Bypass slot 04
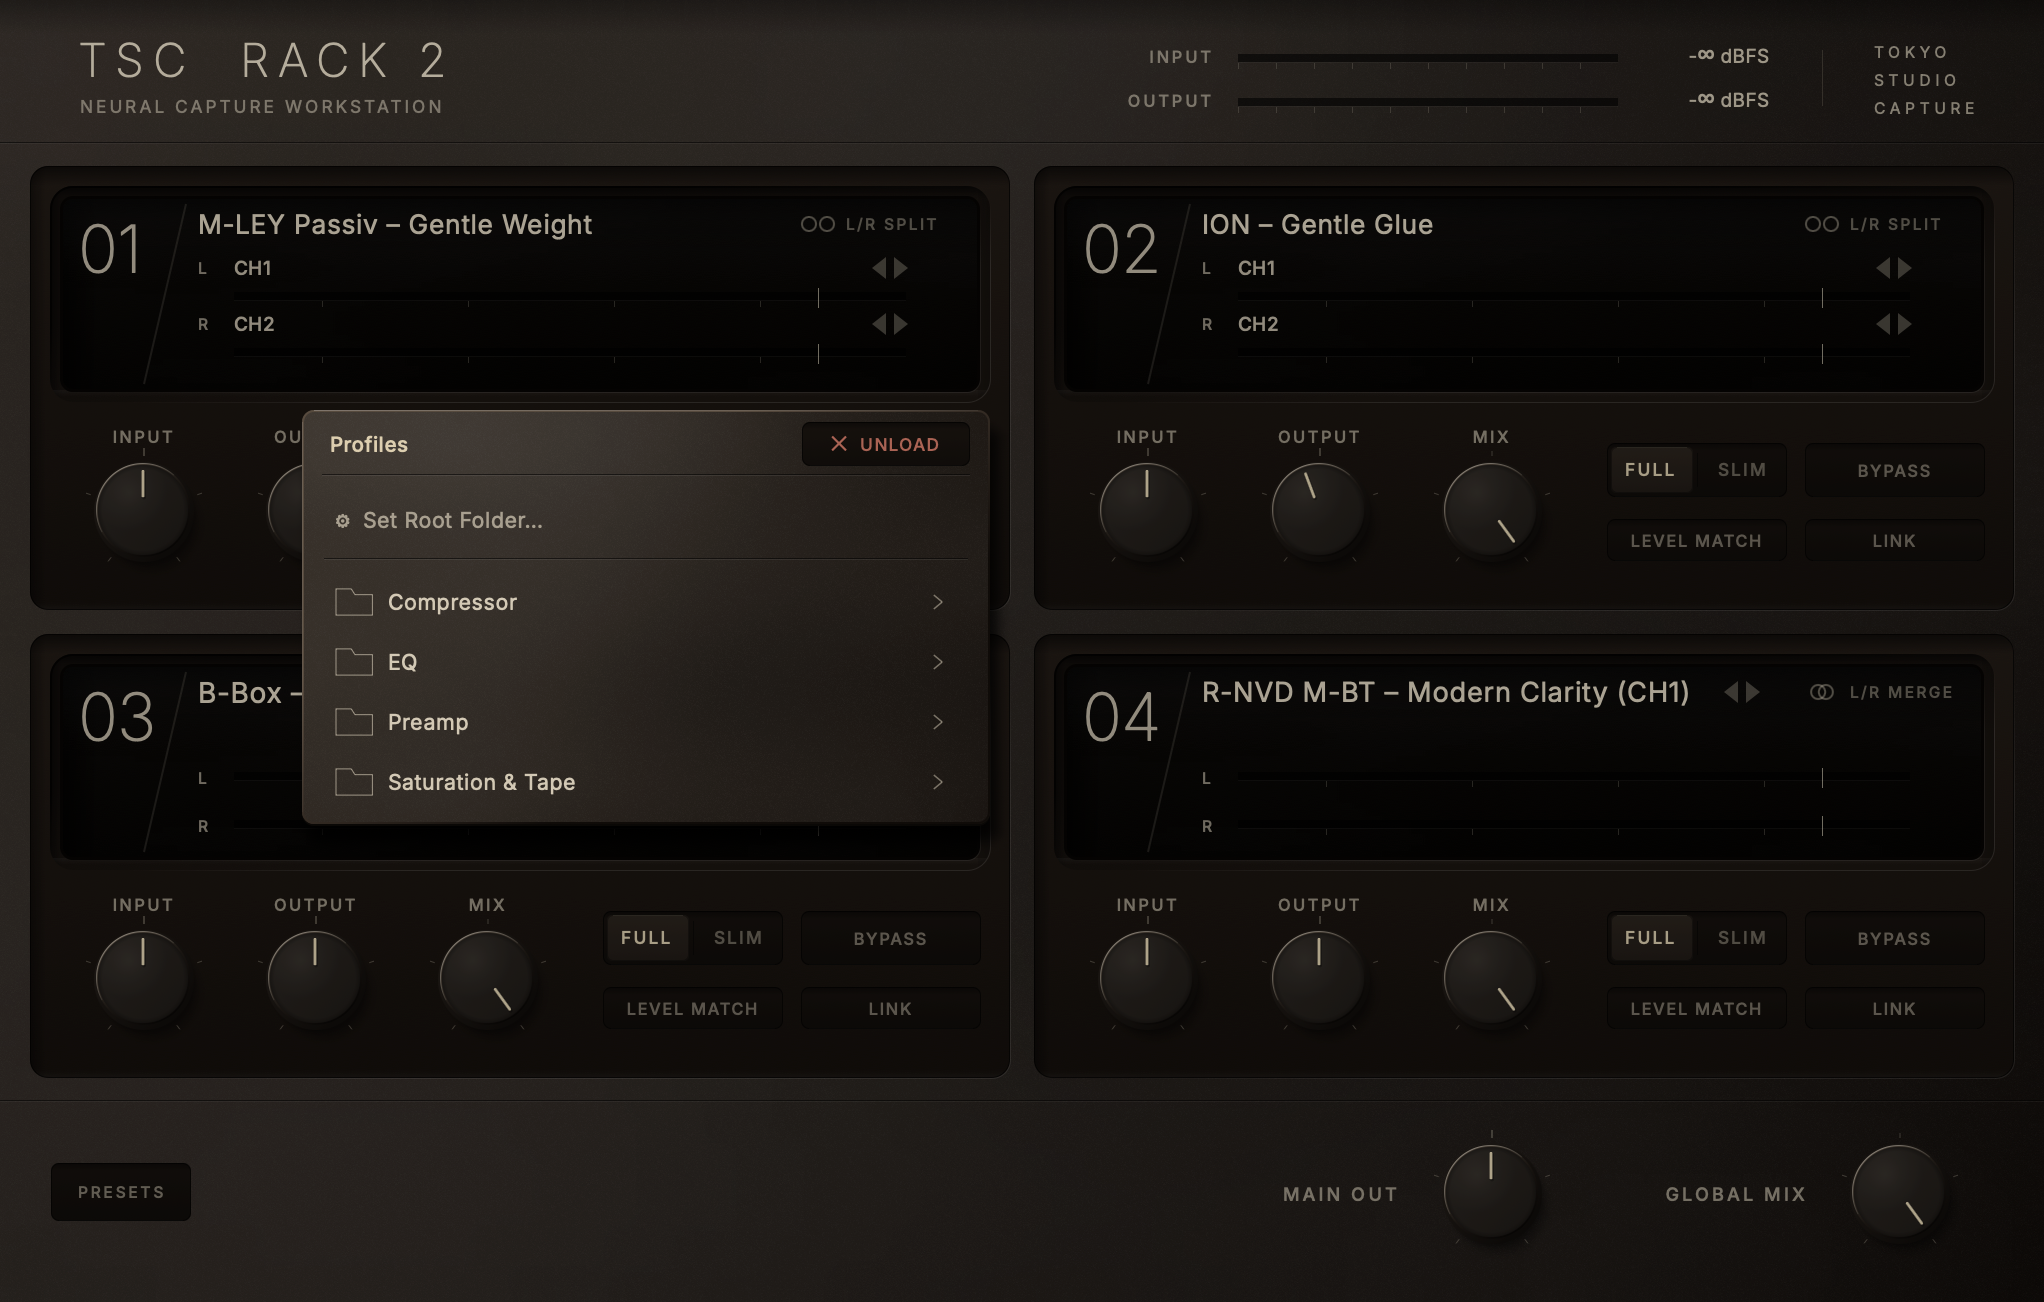The image size is (2044, 1302). click(x=1894, y=938)
